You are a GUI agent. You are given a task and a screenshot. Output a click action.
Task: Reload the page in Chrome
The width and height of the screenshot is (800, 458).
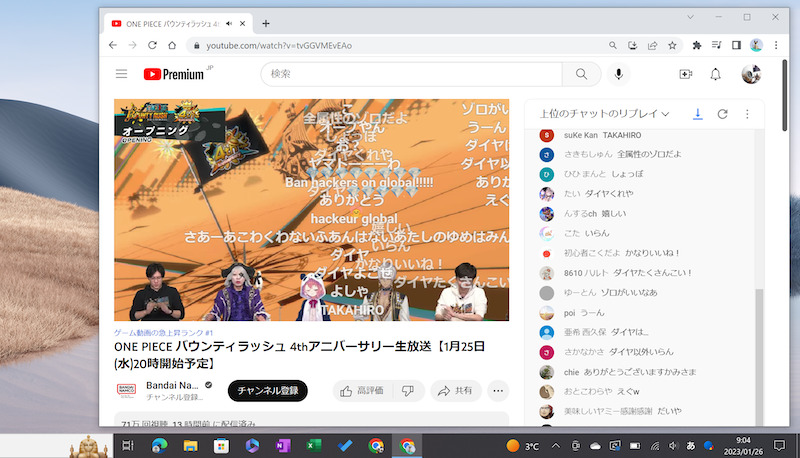pos(153,45)
